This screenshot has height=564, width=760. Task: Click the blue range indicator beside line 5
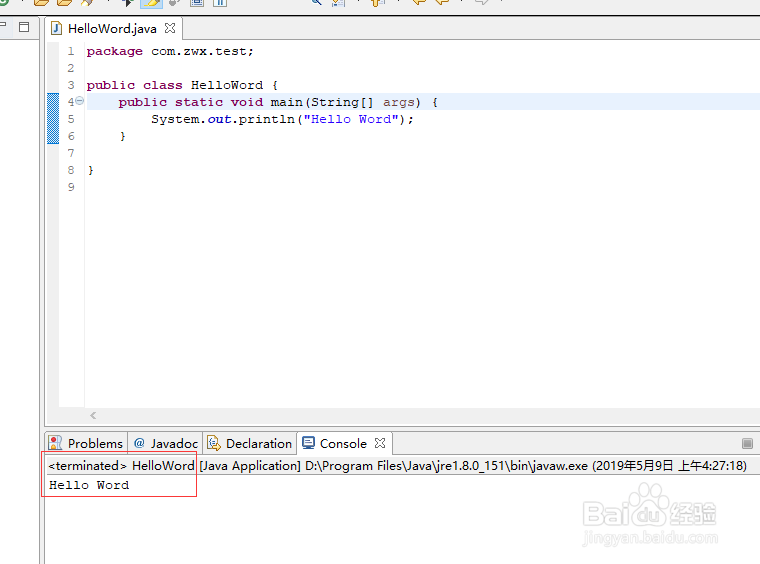click(x=53, y=119)
